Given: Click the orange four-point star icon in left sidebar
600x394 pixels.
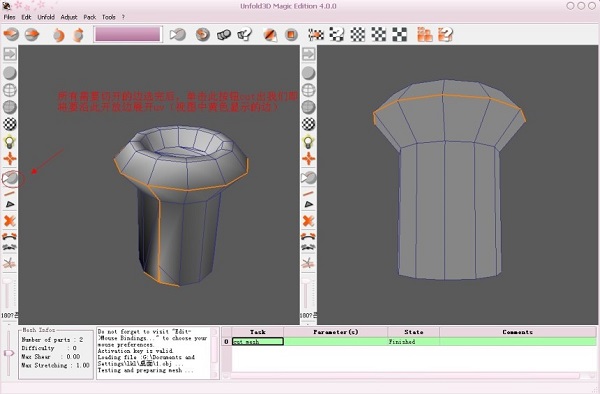Looking at the screenshot, I should [x=10, y=159].
